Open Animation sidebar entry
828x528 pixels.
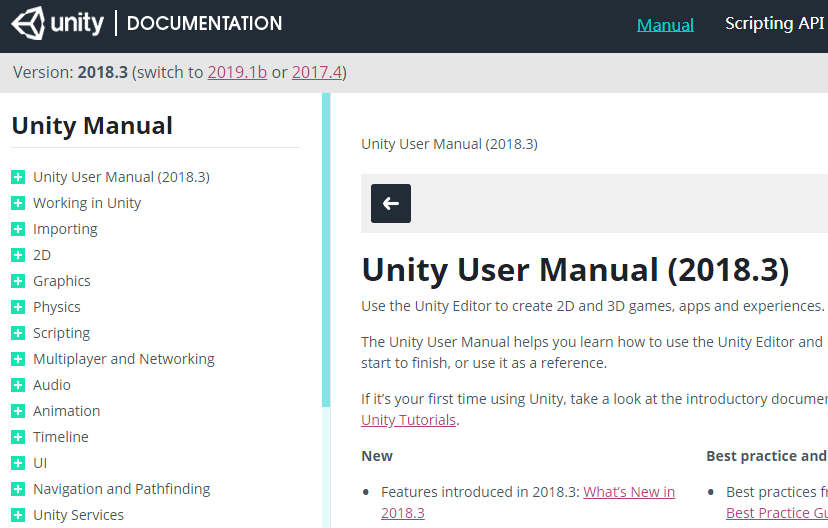67,411
